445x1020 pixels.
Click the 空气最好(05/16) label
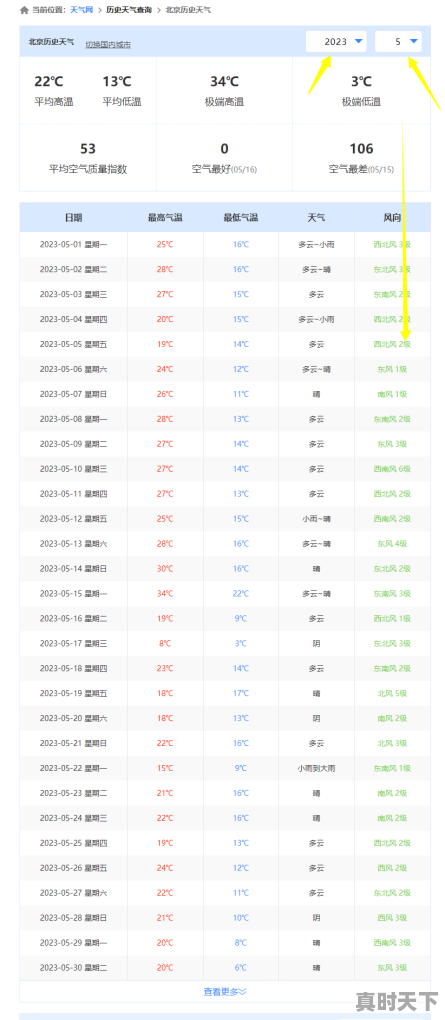coord(224,169)
